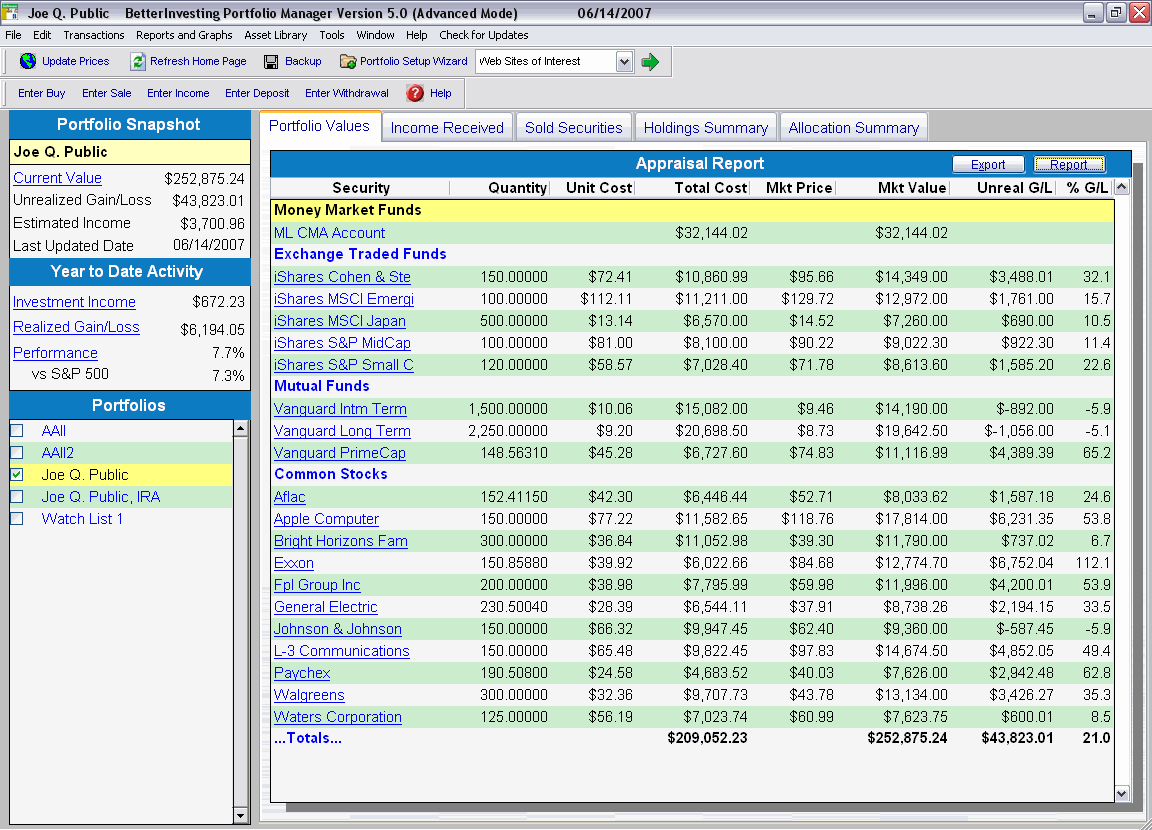Image resolution: width=1152 pixels, height=830 pixels.
Task: Click the application icon in the title bar
Action: click(11, 12)
